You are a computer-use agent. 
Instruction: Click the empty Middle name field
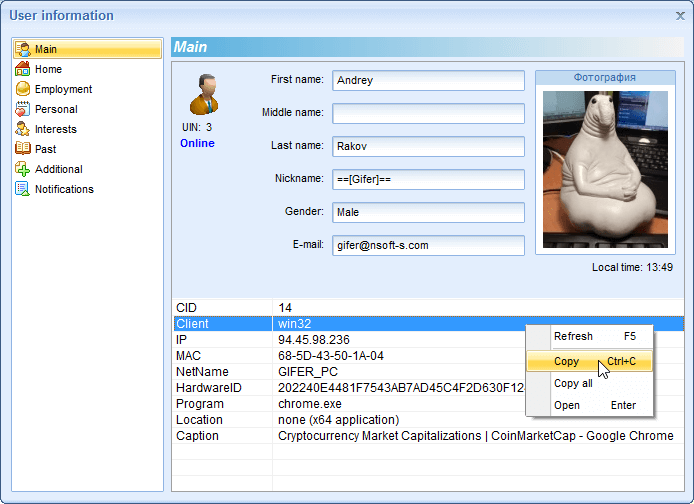click(x=428, y=113)
